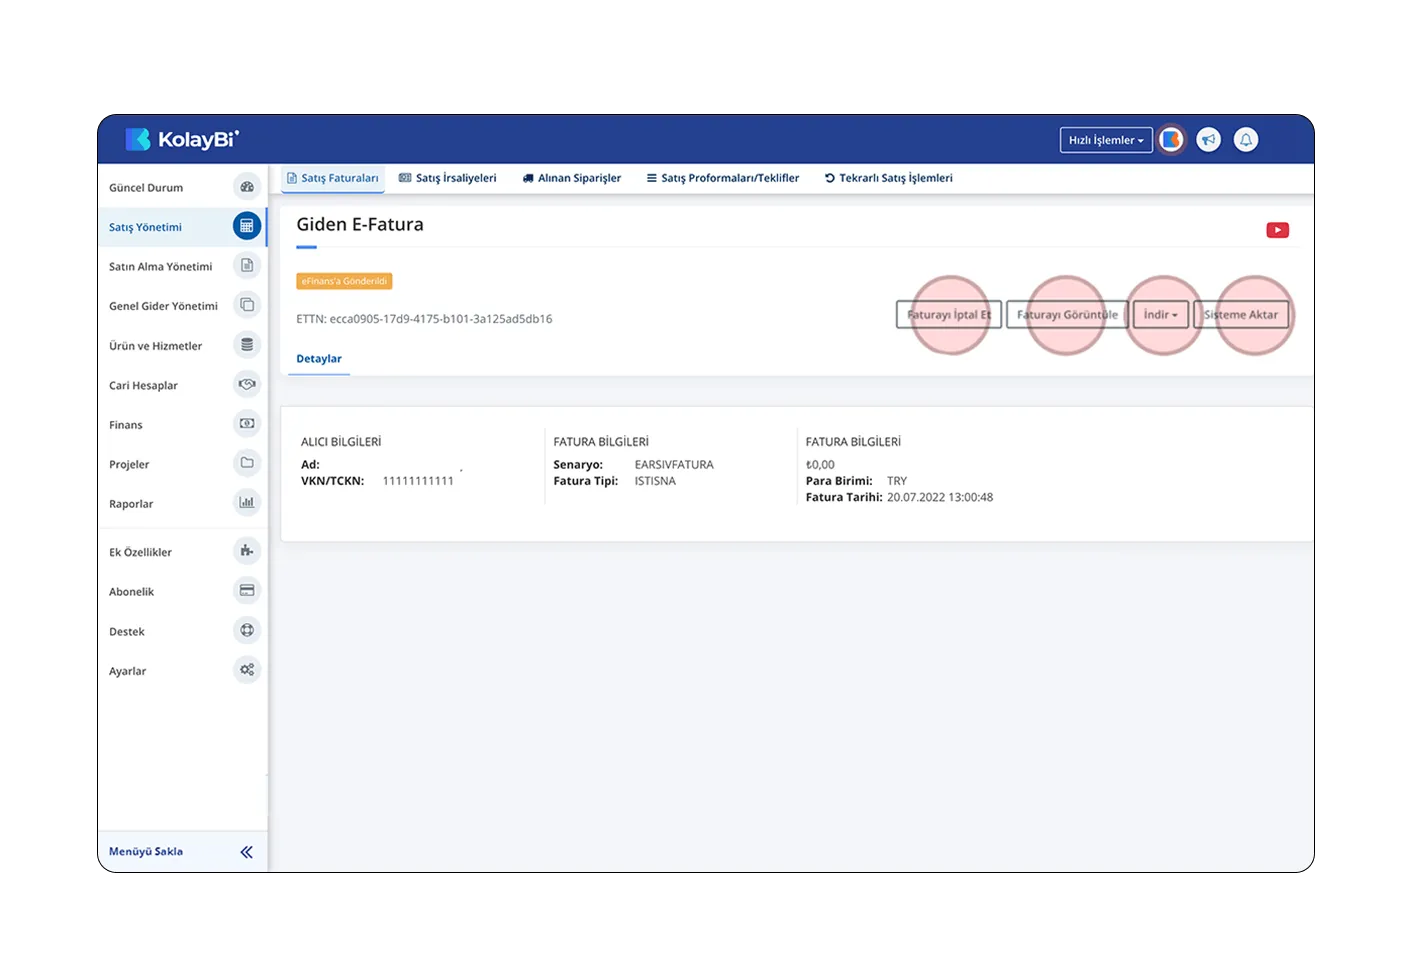This screenshot has height=960, width=1412.
Task: Switch to Satış İrsaliyeleri tab
Action: coord(447,178)
